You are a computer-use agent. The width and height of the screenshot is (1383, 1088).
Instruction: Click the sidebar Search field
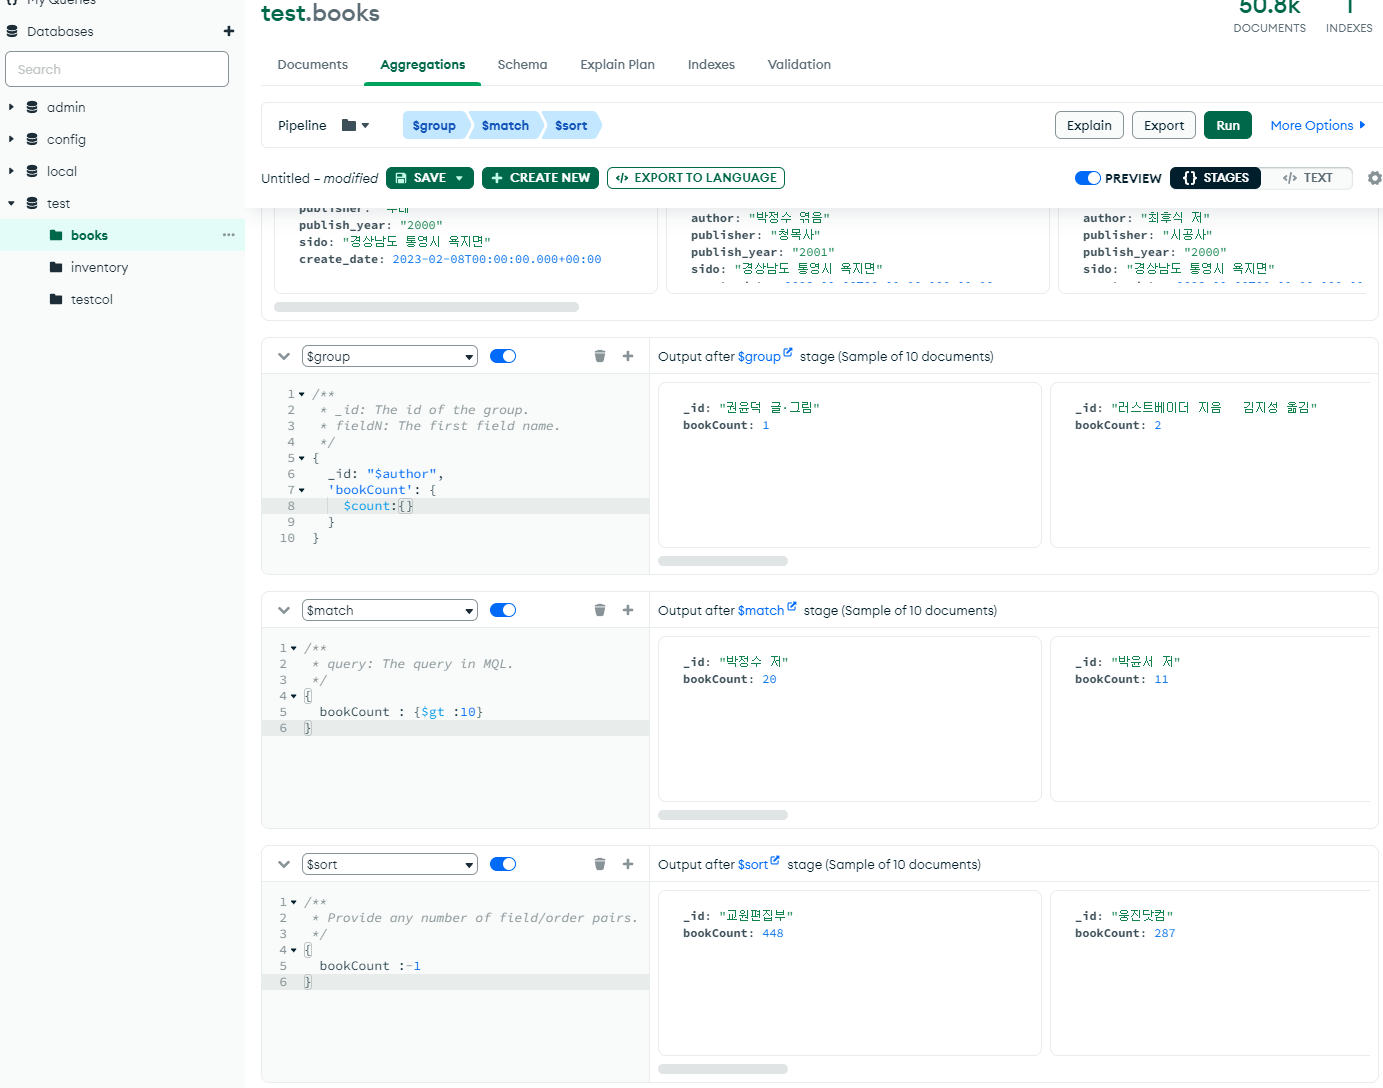[x=117, y=68]
